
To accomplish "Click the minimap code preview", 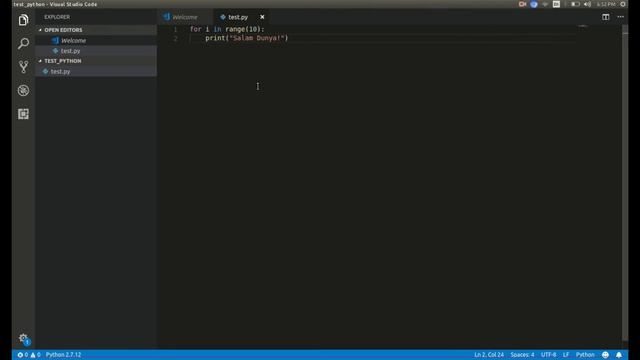I will click(x=583, y=27).
